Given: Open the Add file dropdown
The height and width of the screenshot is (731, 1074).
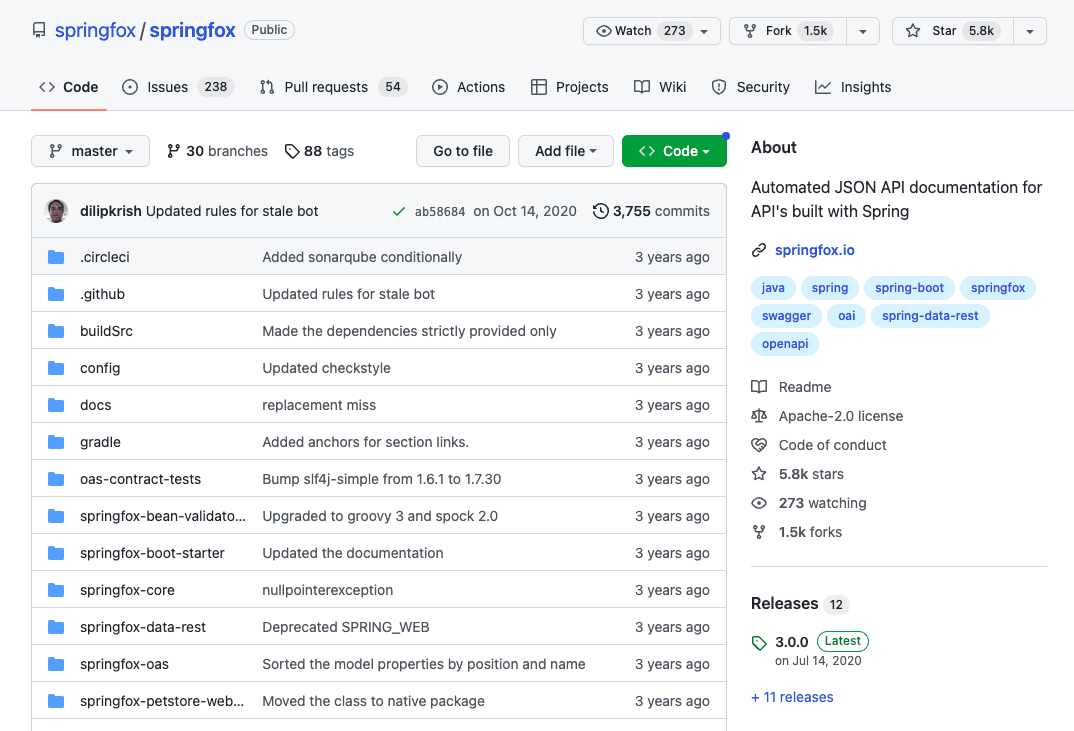Looking at the screenshot, I should [x=565, y=151].
